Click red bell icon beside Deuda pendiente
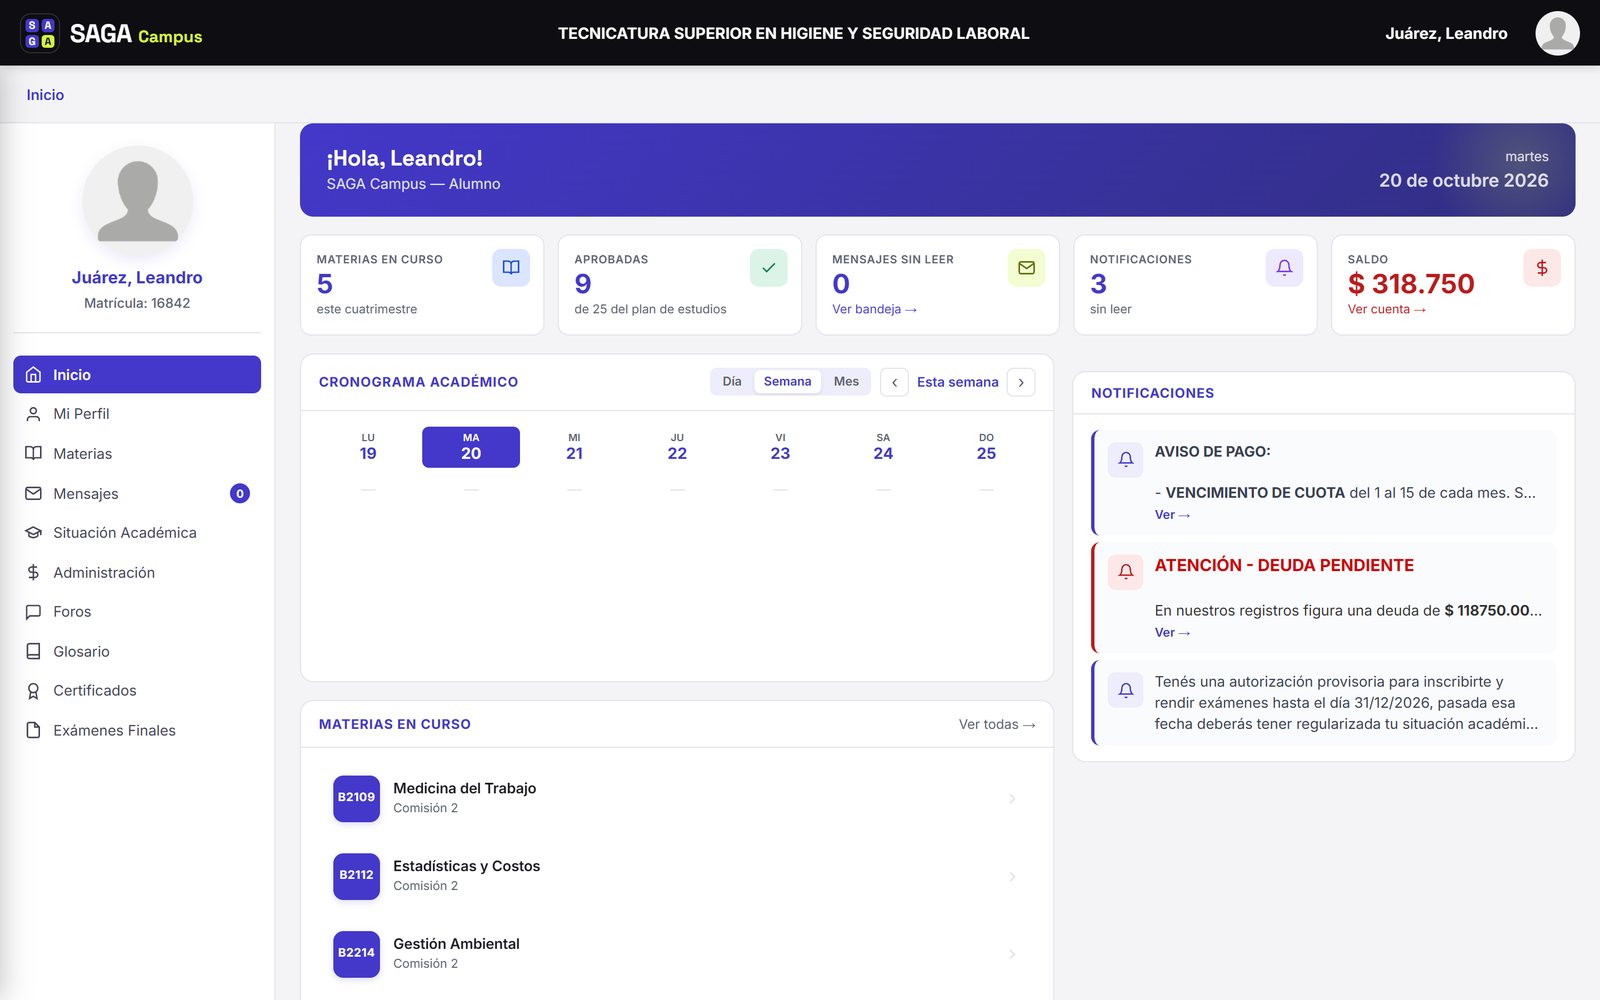Screen dimensions: 1600x1000 pyautogui.click(x=1126, y=572)
